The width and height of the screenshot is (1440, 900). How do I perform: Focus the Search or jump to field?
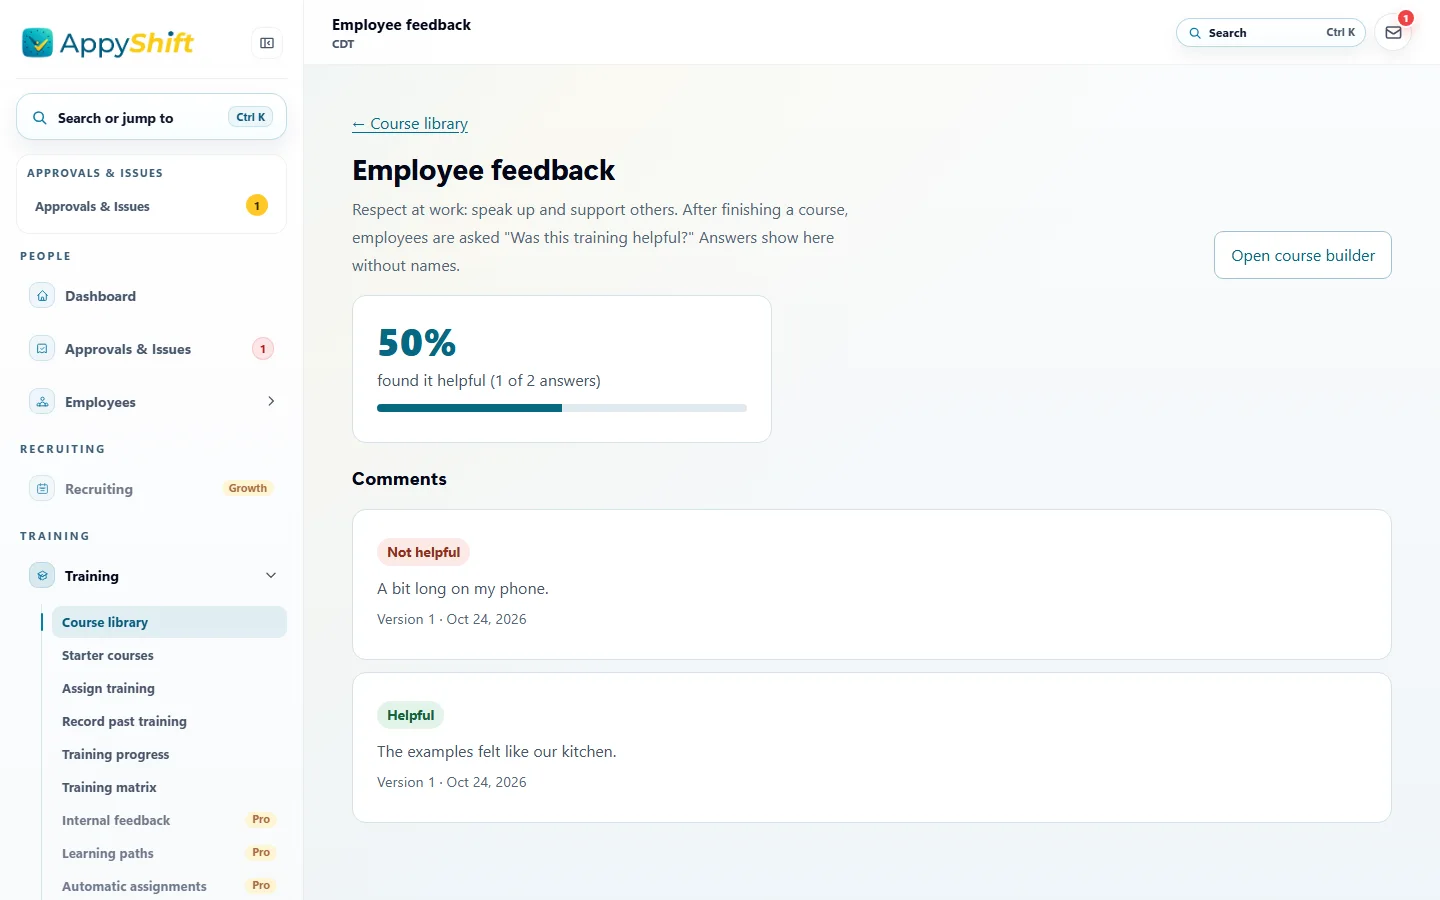(x=152, y=117)
